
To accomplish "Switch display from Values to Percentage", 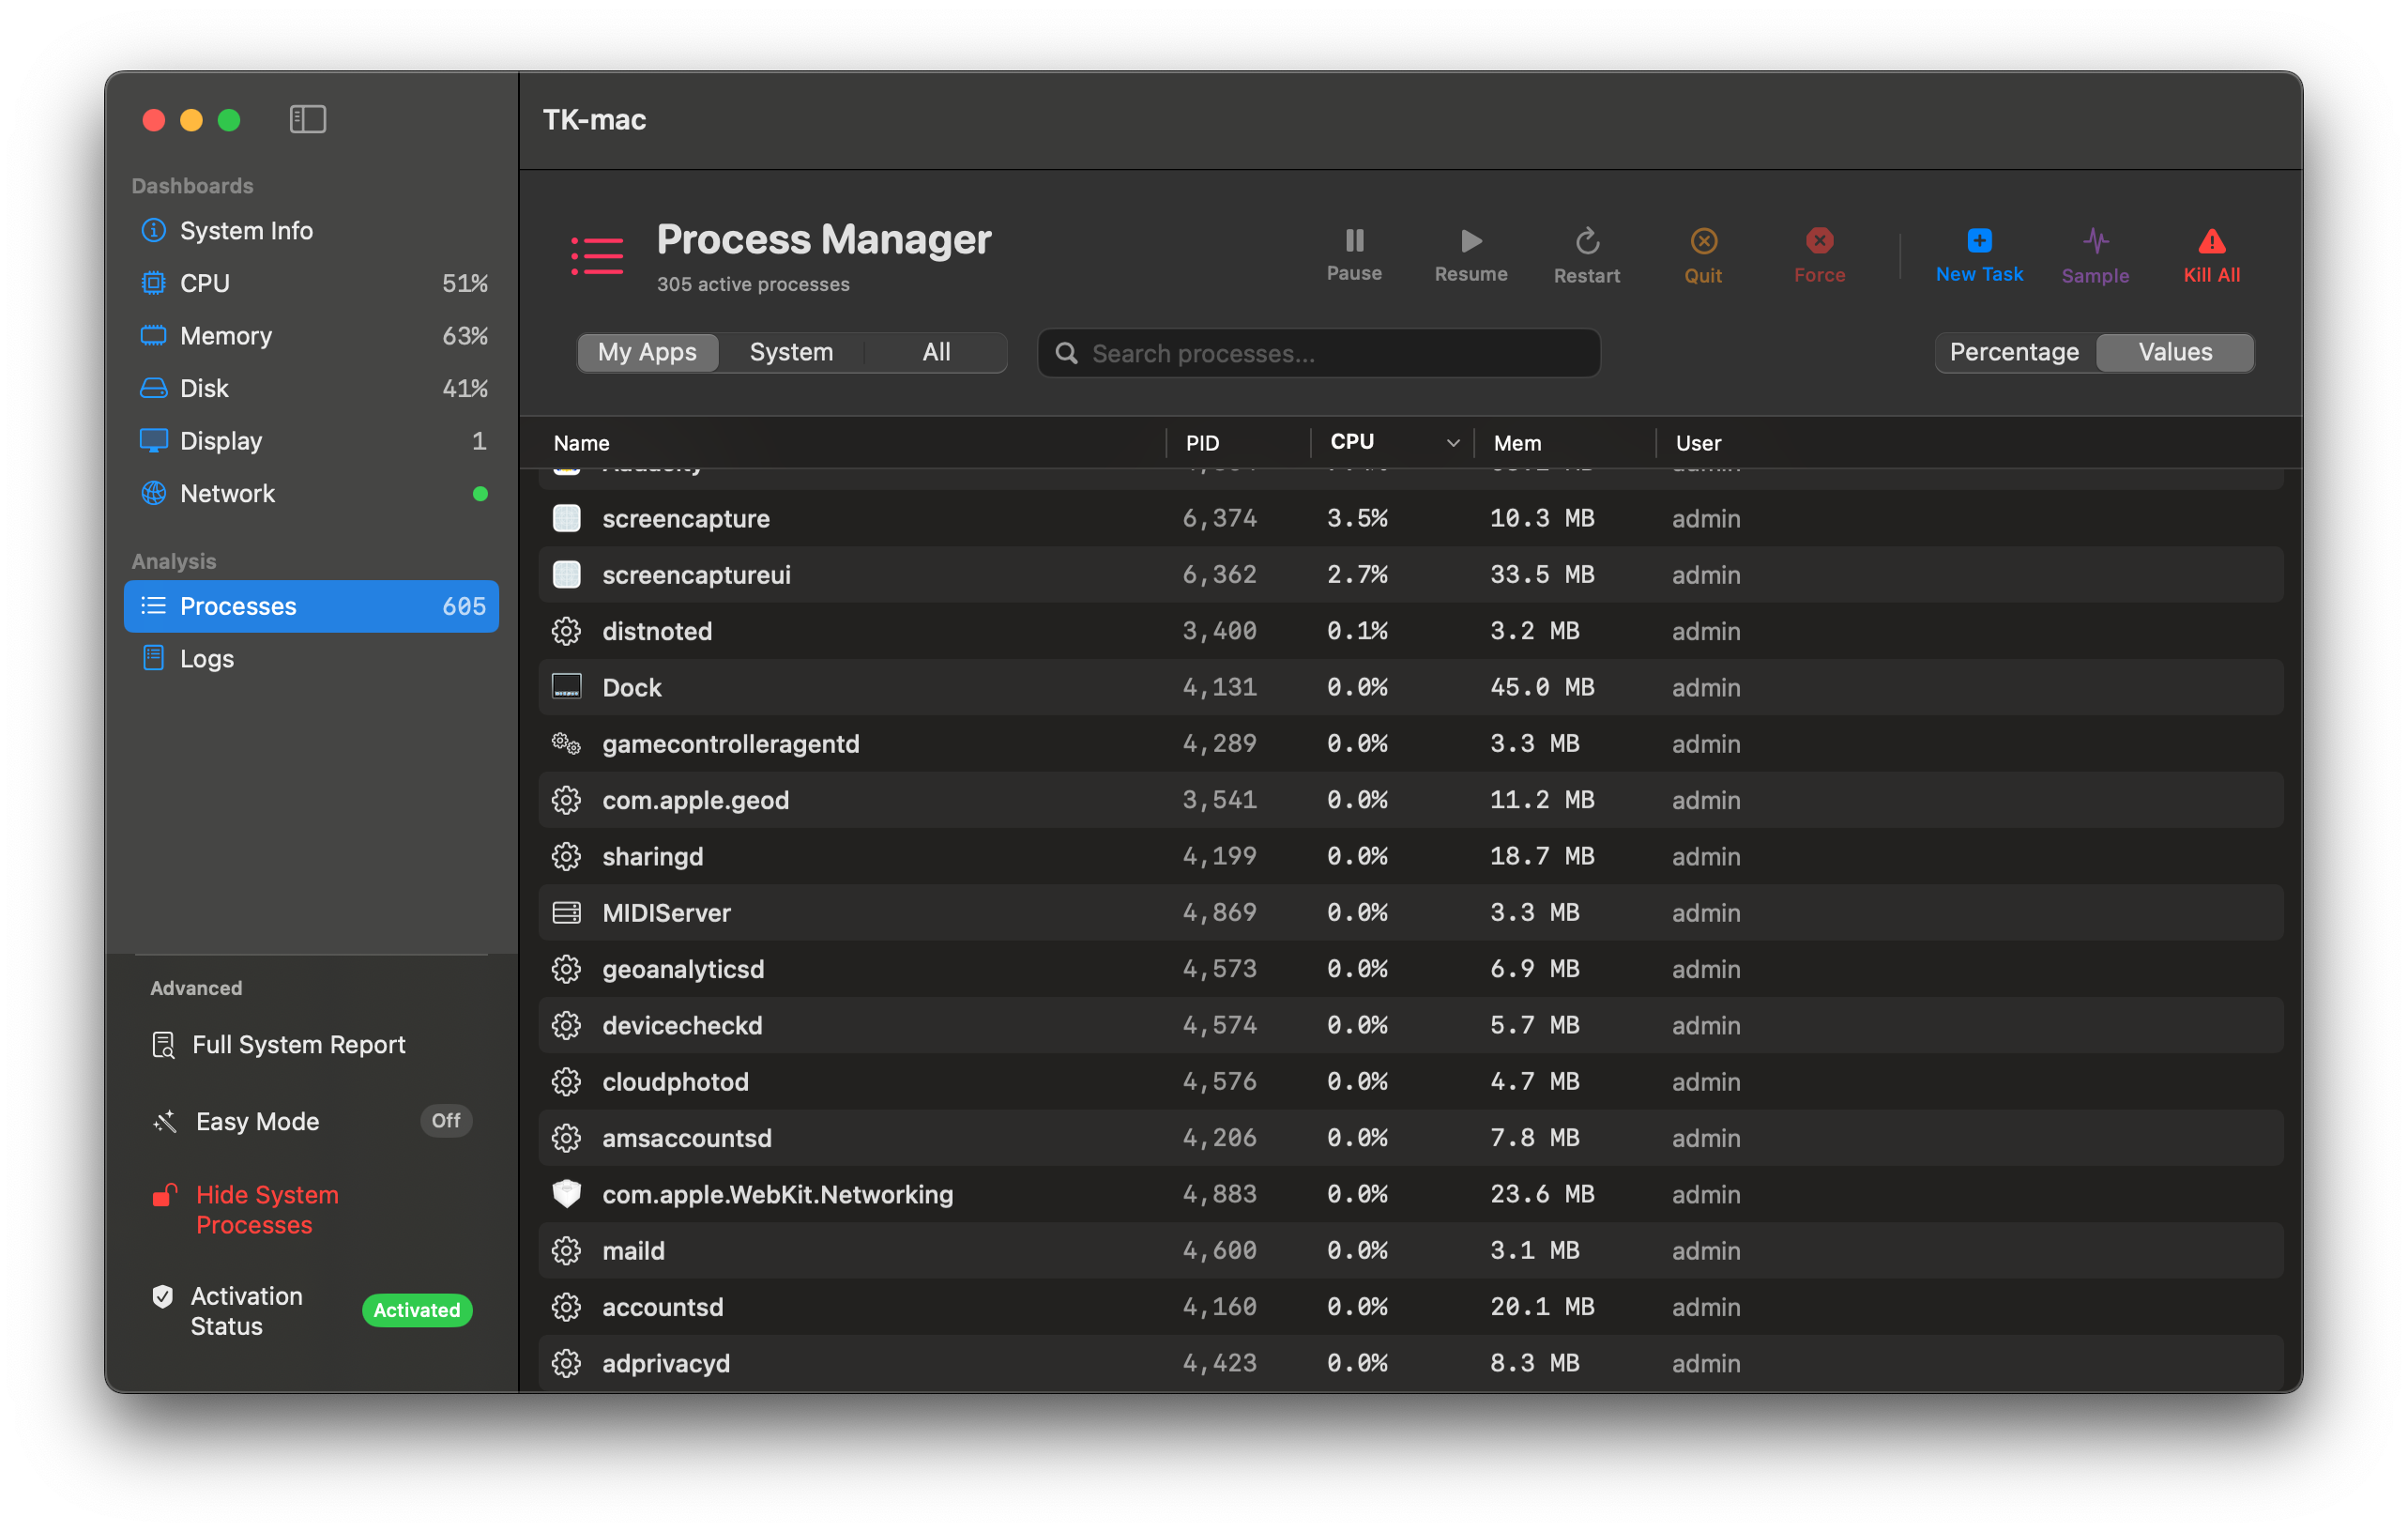I will coord(2014,352).
